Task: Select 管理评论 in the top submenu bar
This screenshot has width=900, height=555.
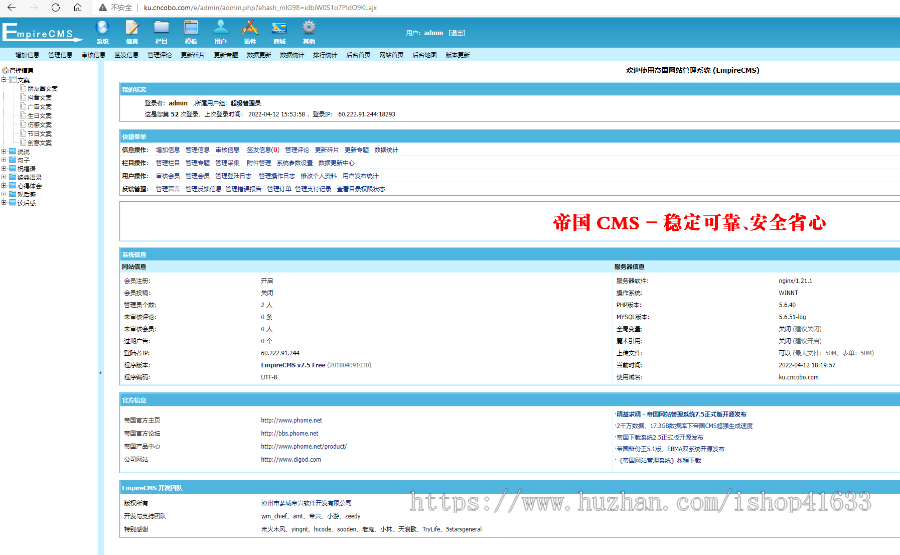Action: coord(160,55)
